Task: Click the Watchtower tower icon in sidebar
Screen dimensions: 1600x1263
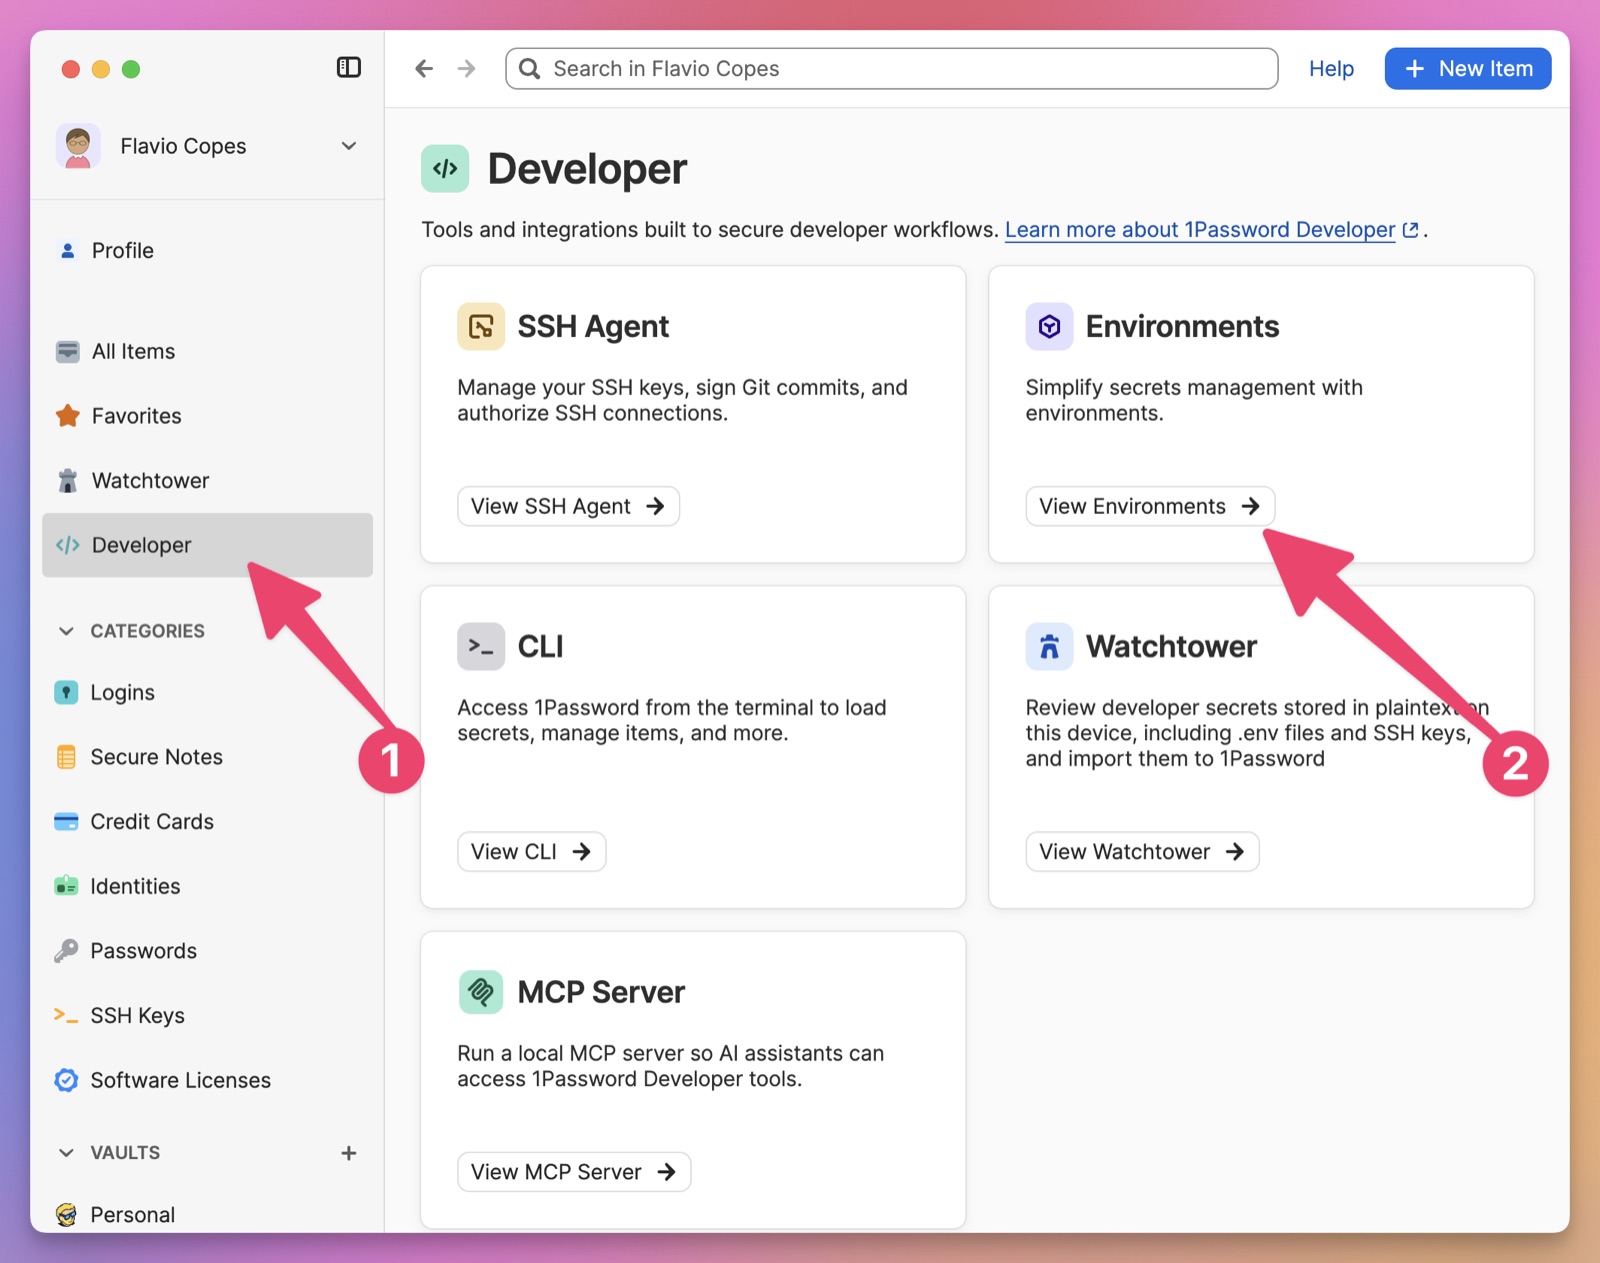Action: click(x=67, y=481)
